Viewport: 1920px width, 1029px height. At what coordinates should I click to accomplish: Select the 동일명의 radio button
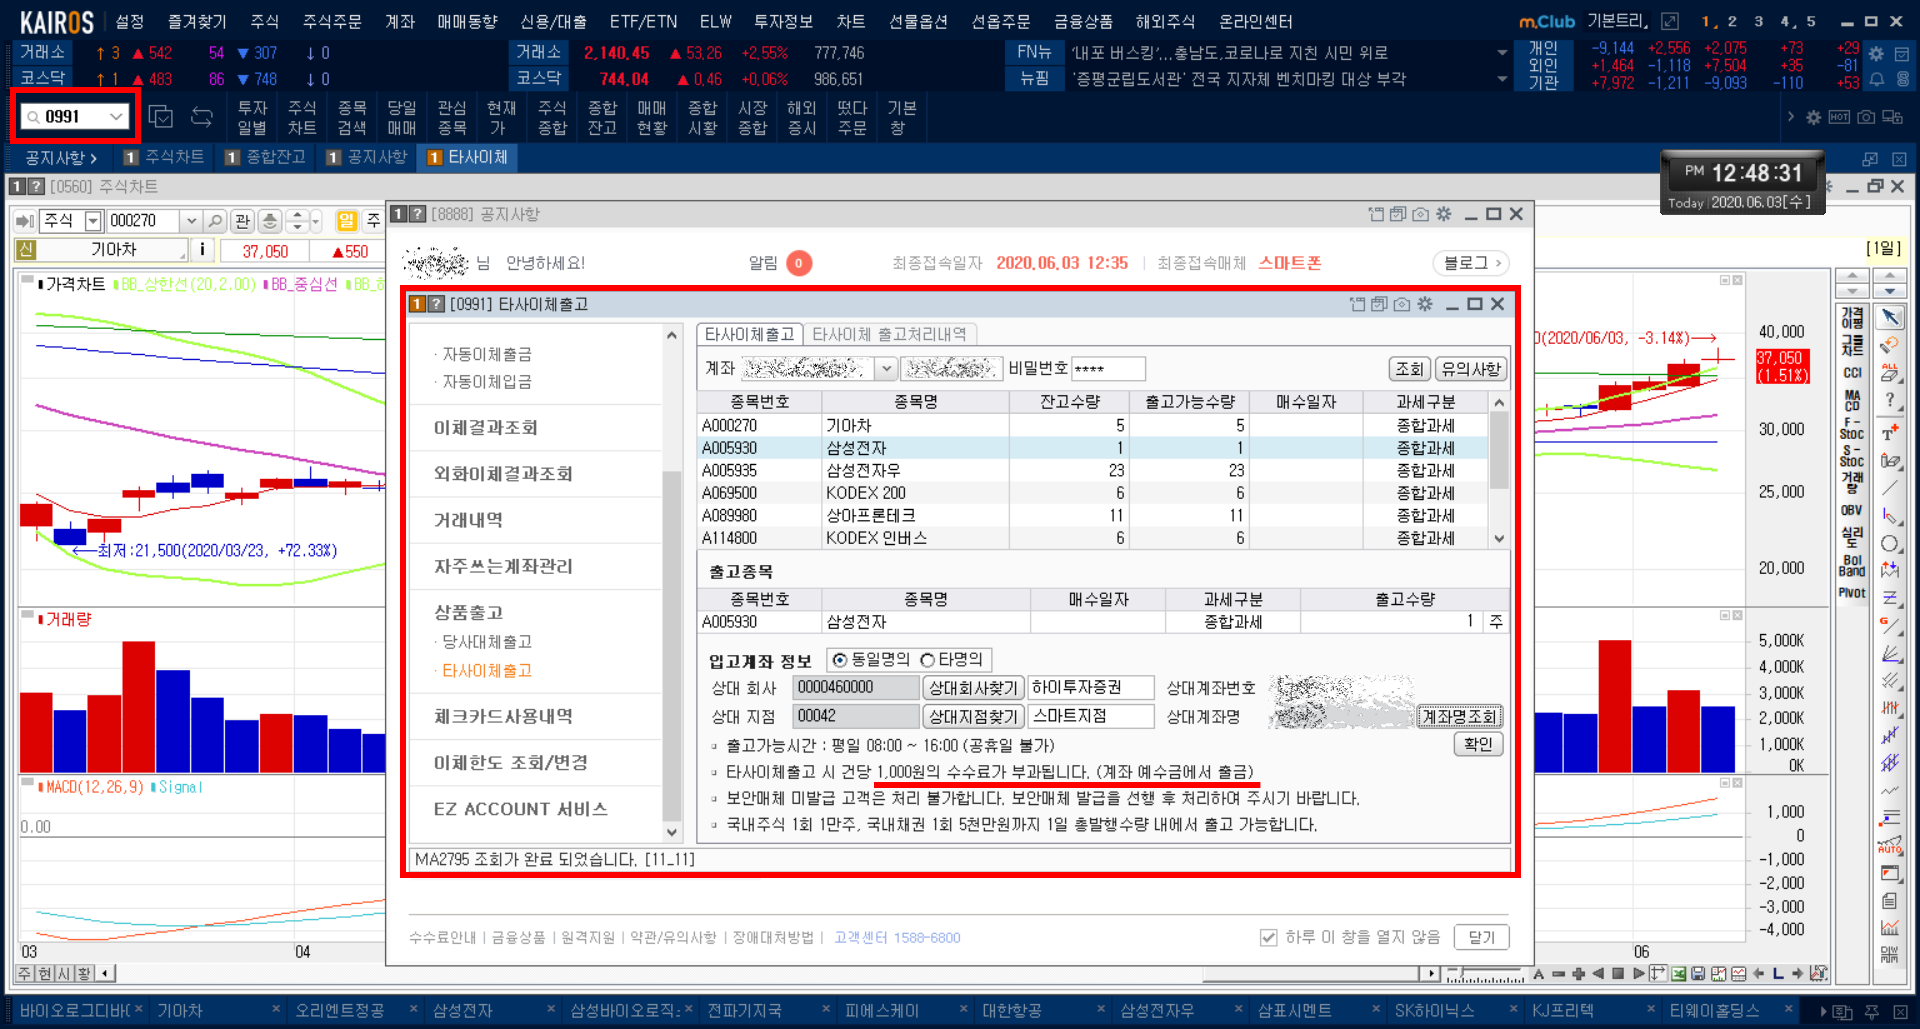840,660
